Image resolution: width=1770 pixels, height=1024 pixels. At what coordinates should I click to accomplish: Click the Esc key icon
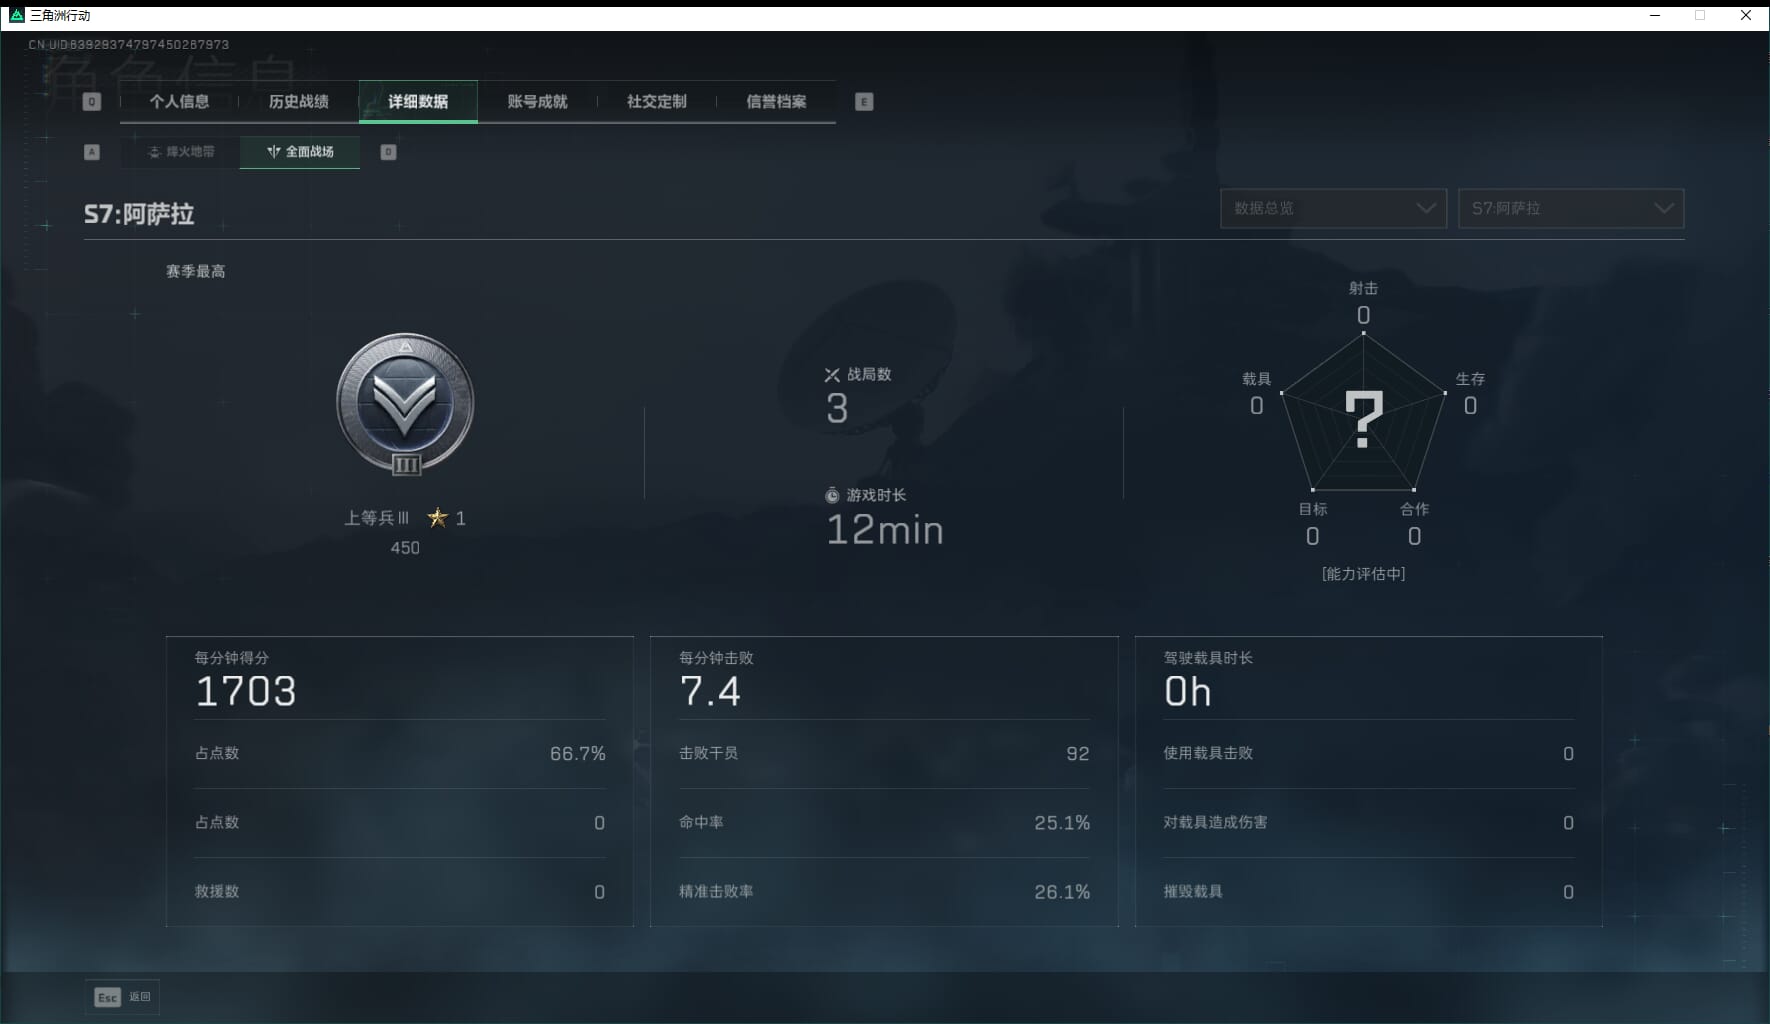pyautogui.click(x=107, y=997)
